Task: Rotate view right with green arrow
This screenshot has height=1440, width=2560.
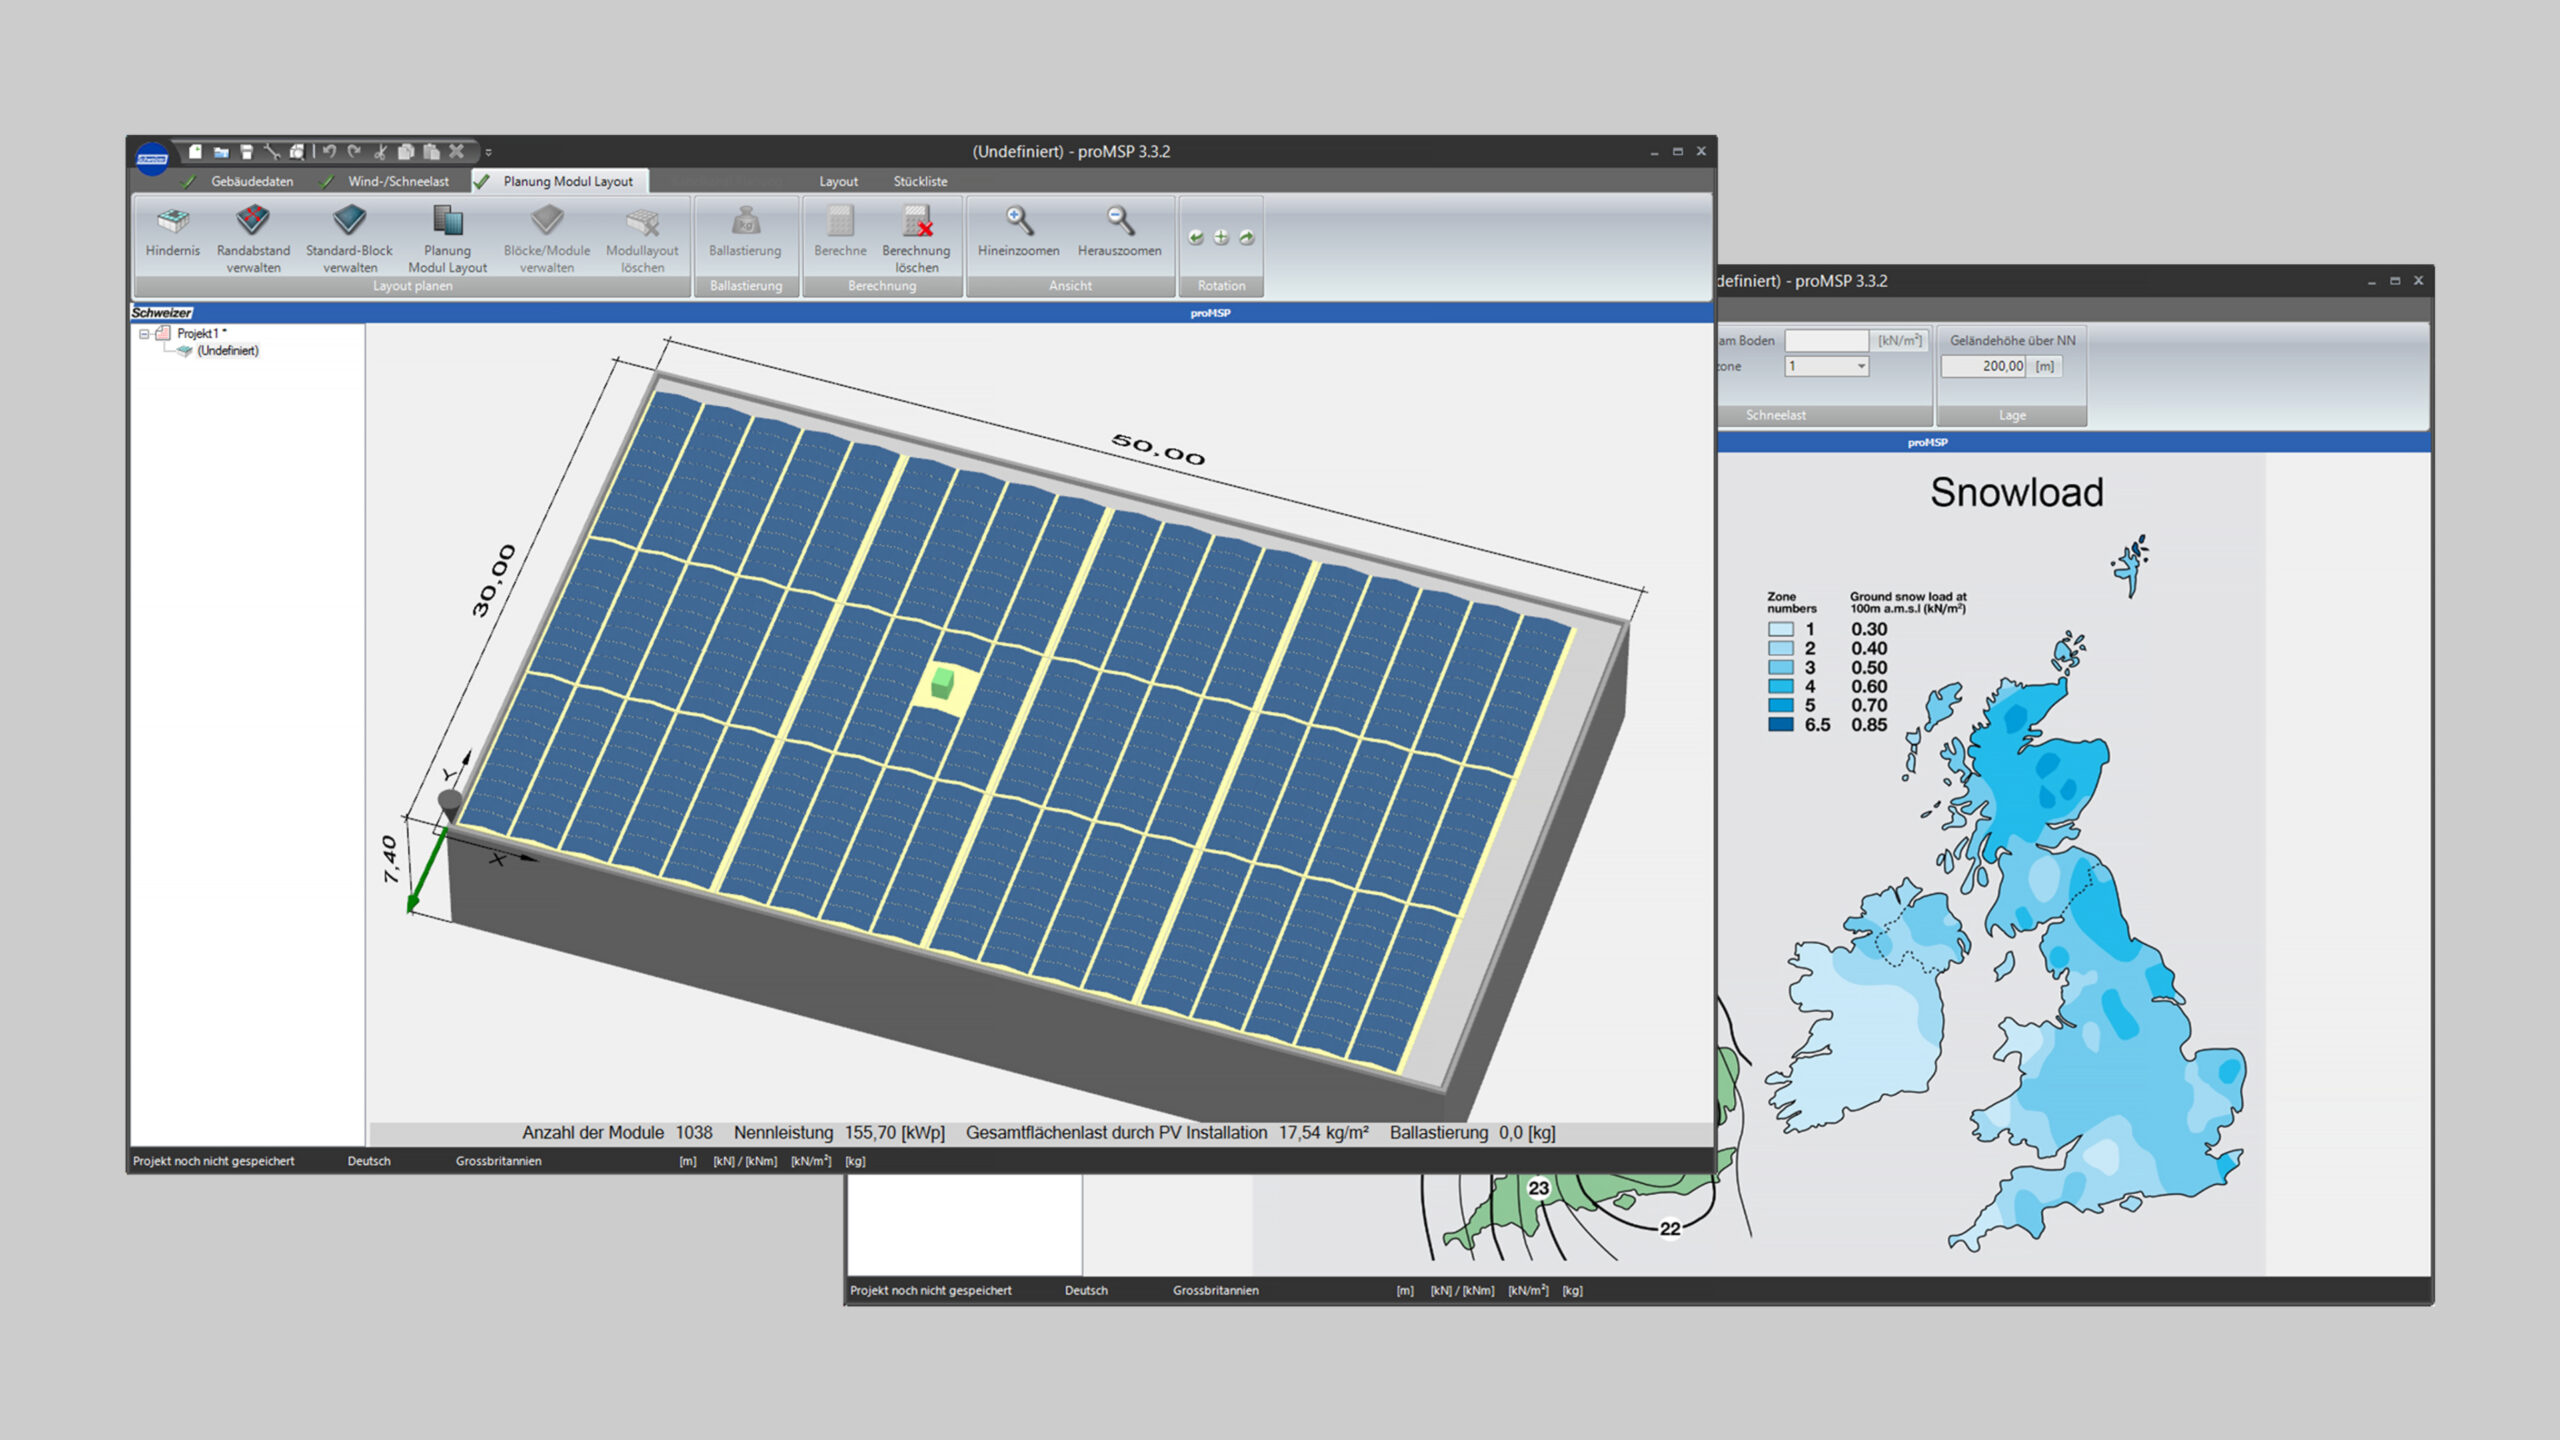Action: point(1247,238)
